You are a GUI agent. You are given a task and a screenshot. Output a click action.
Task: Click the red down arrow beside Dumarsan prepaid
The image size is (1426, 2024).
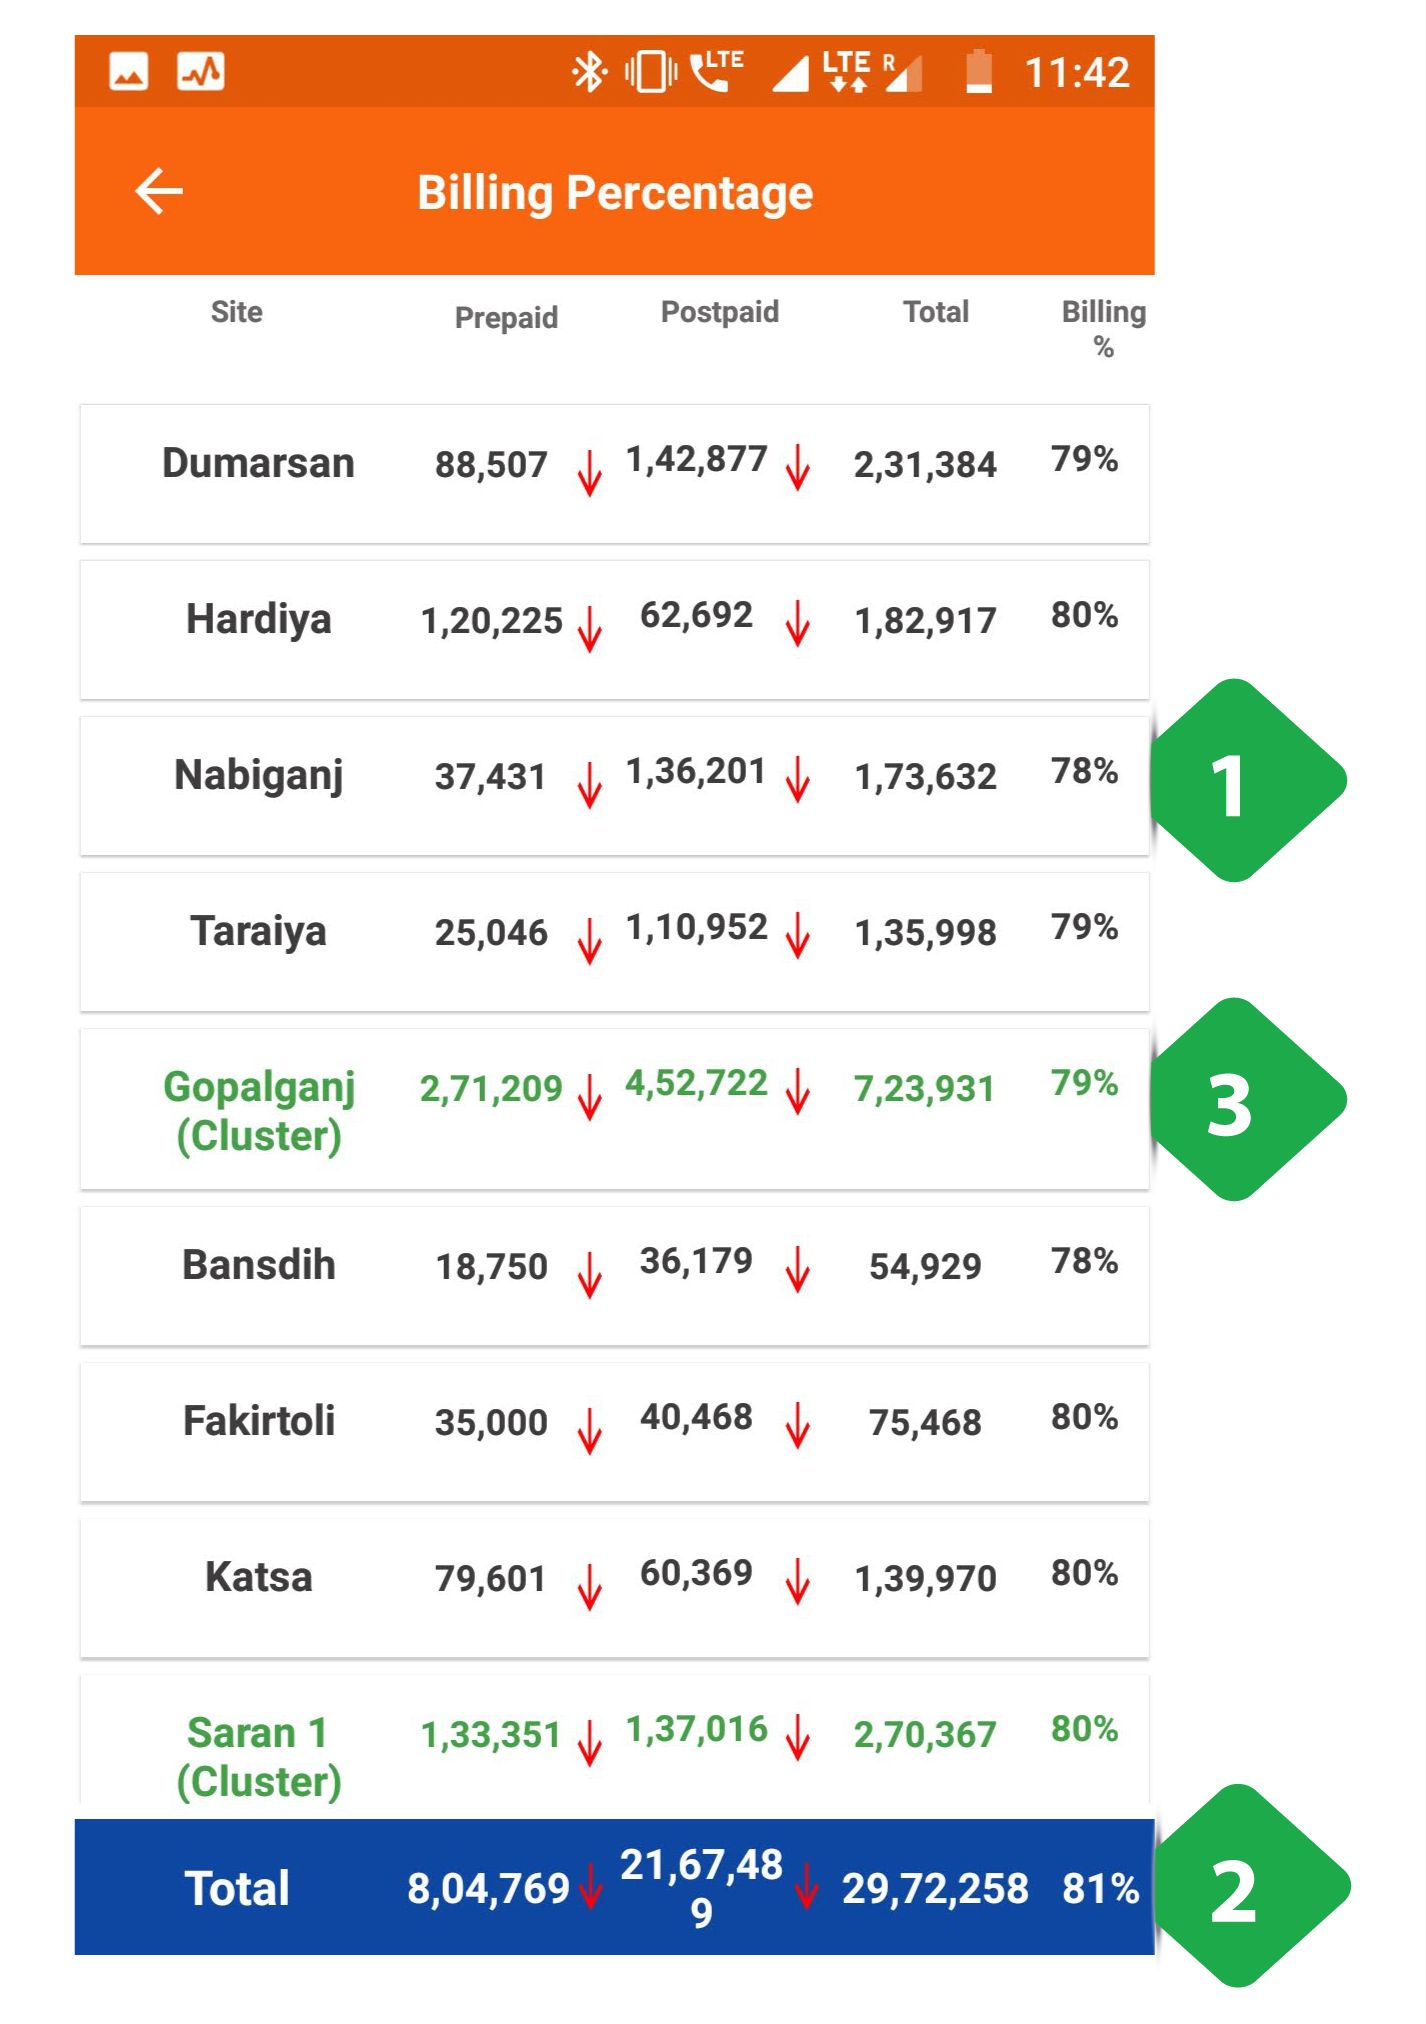pyautogui.click(x=590, y=472)
